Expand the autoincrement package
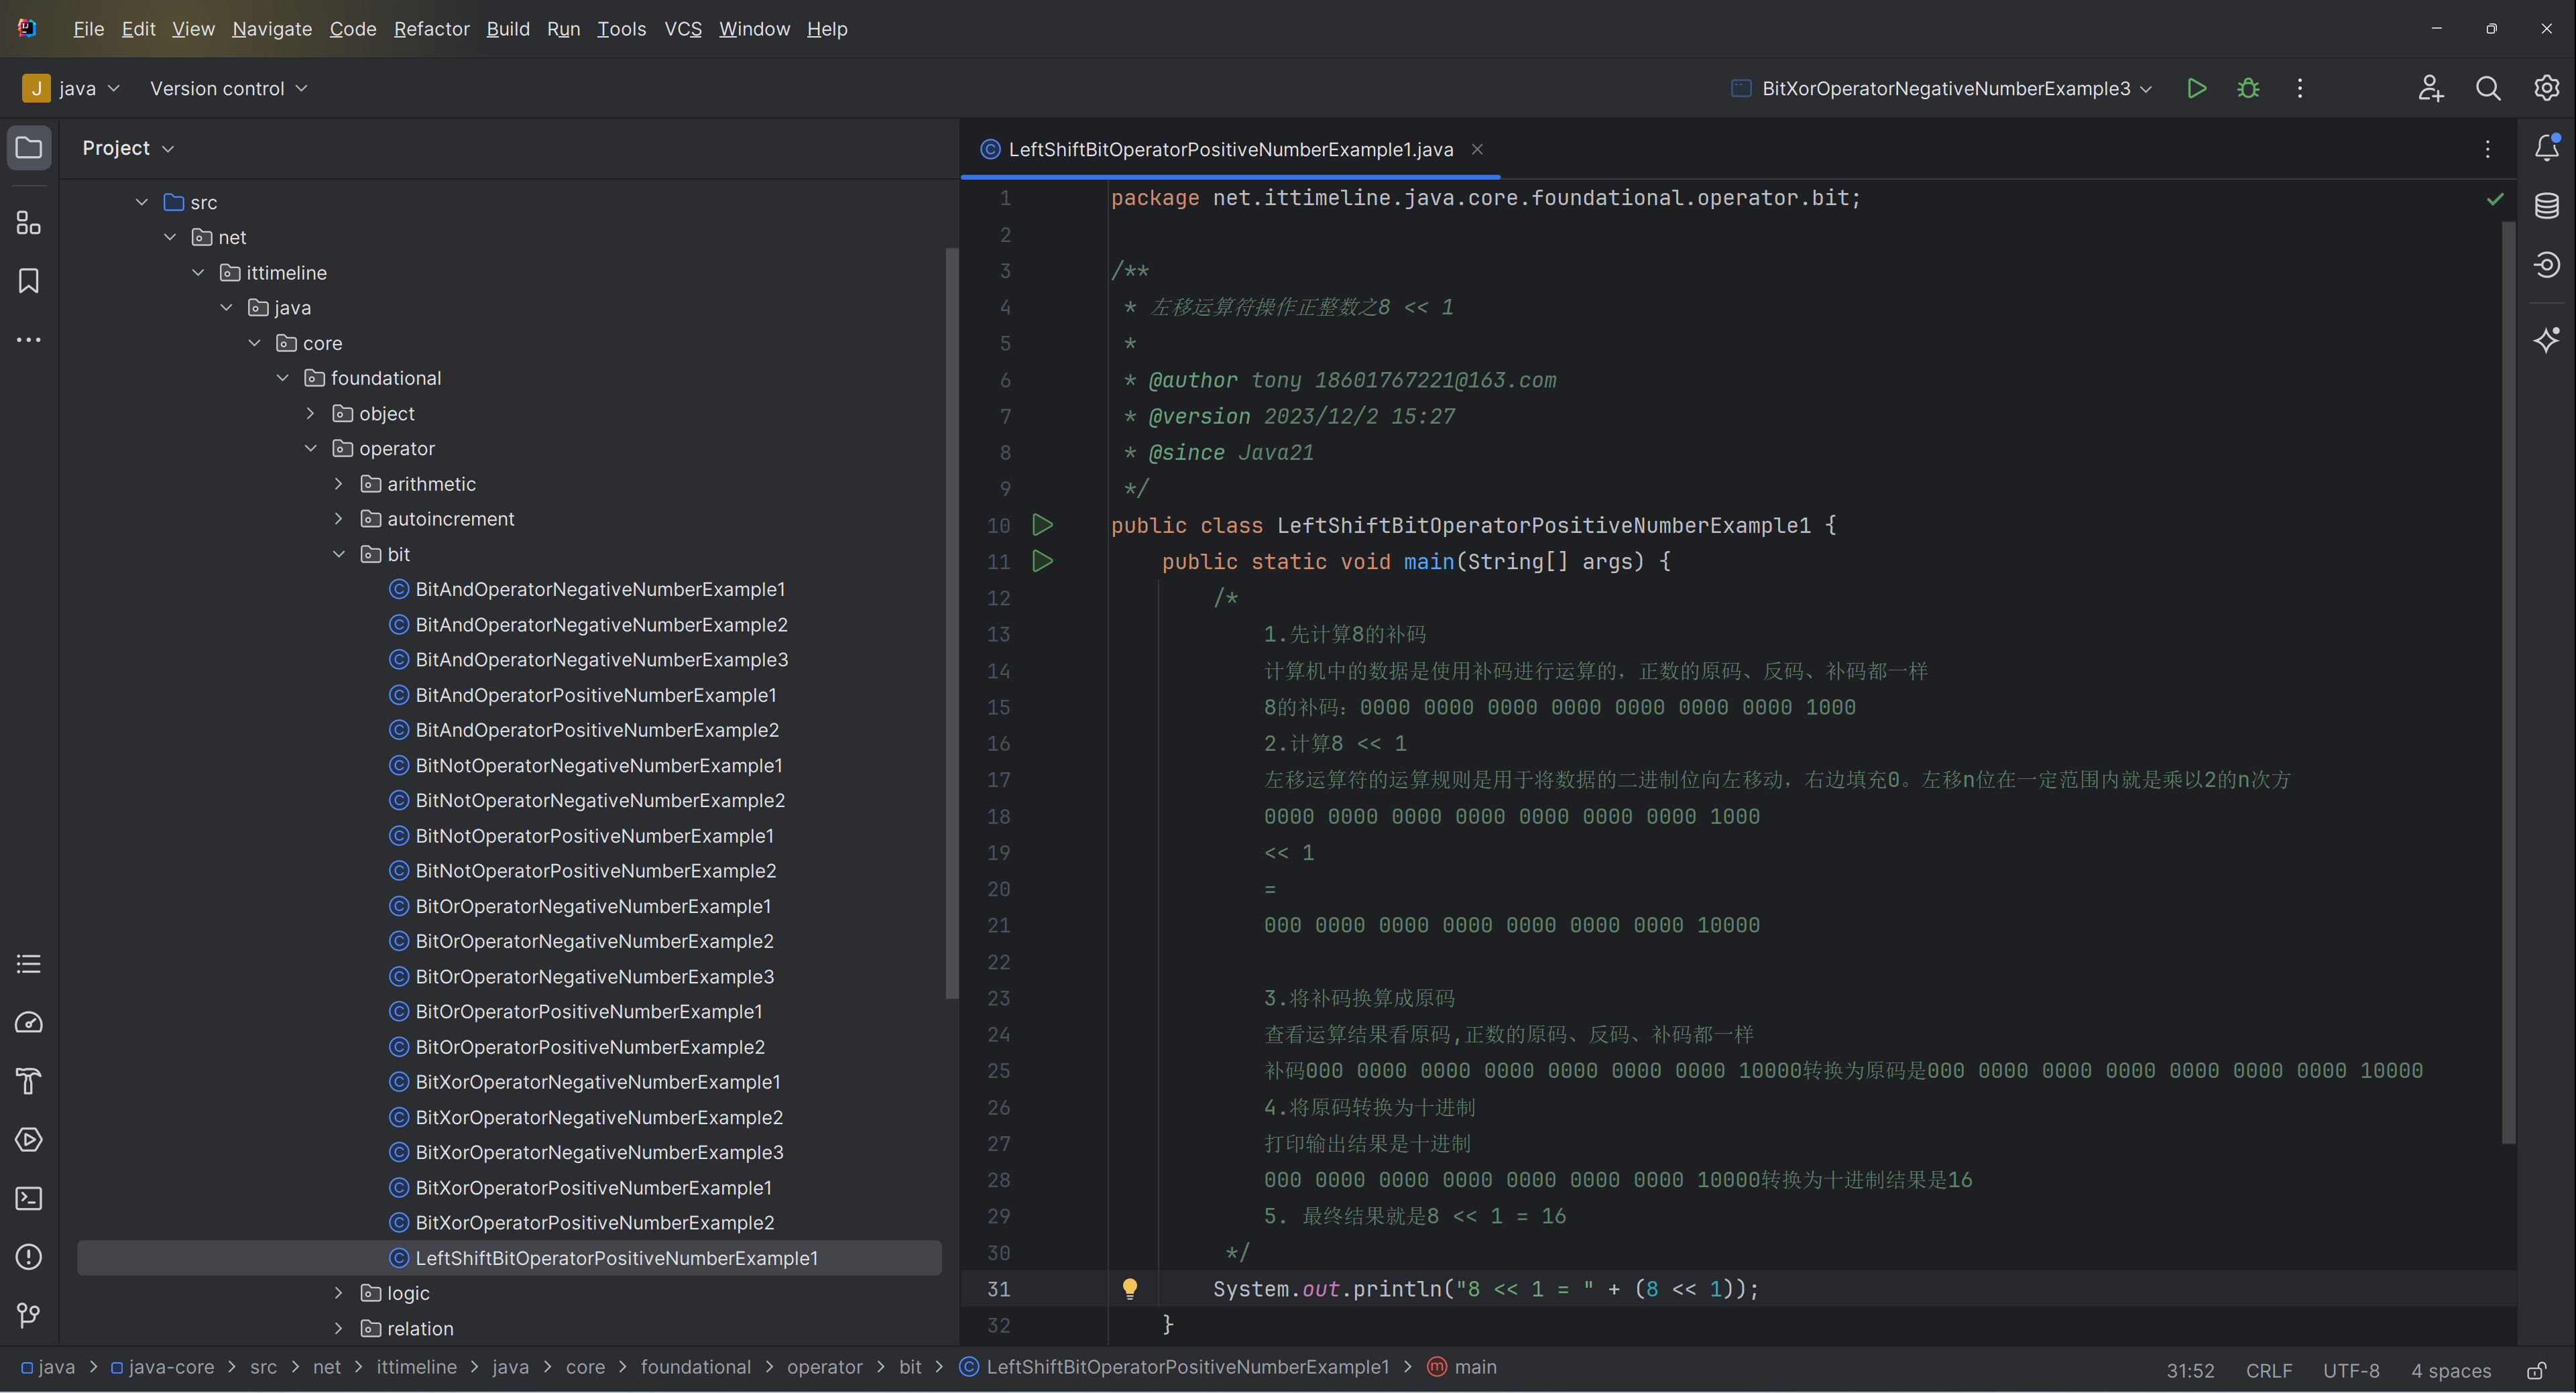Image resolution: width=2576 pixels, height=1393 pixels. tap(339, 519)
